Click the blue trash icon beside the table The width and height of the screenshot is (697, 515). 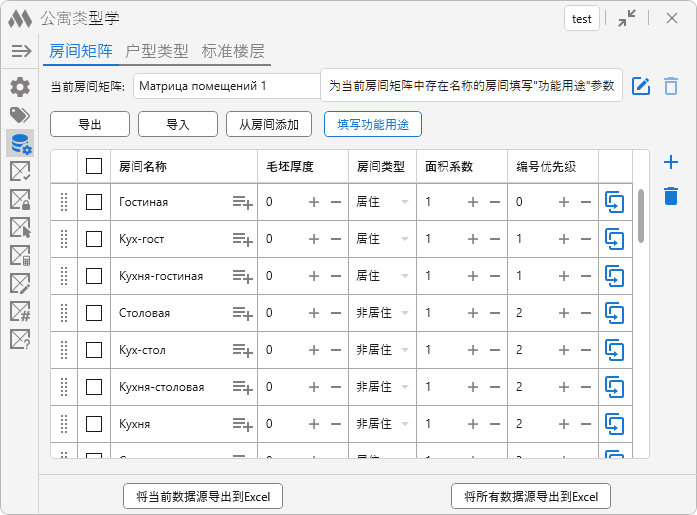(671, 196)
